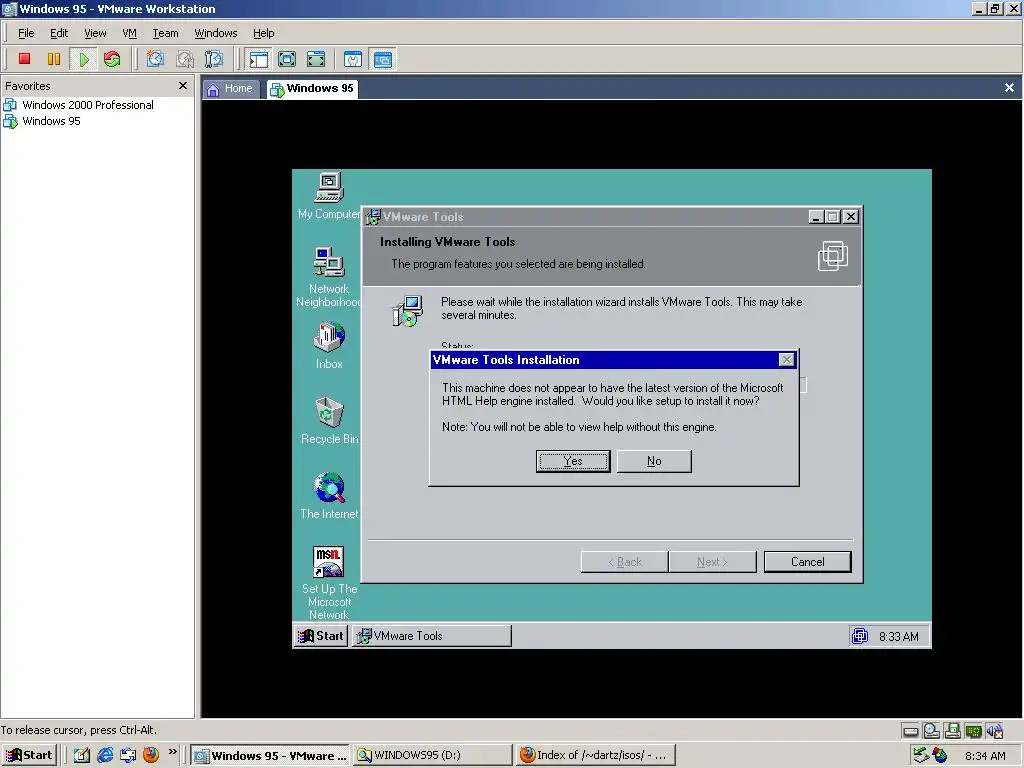Toggle the sidebar view toolbar icon
The height and width of the screenshot is (768, 1024).
pos(258,59)
